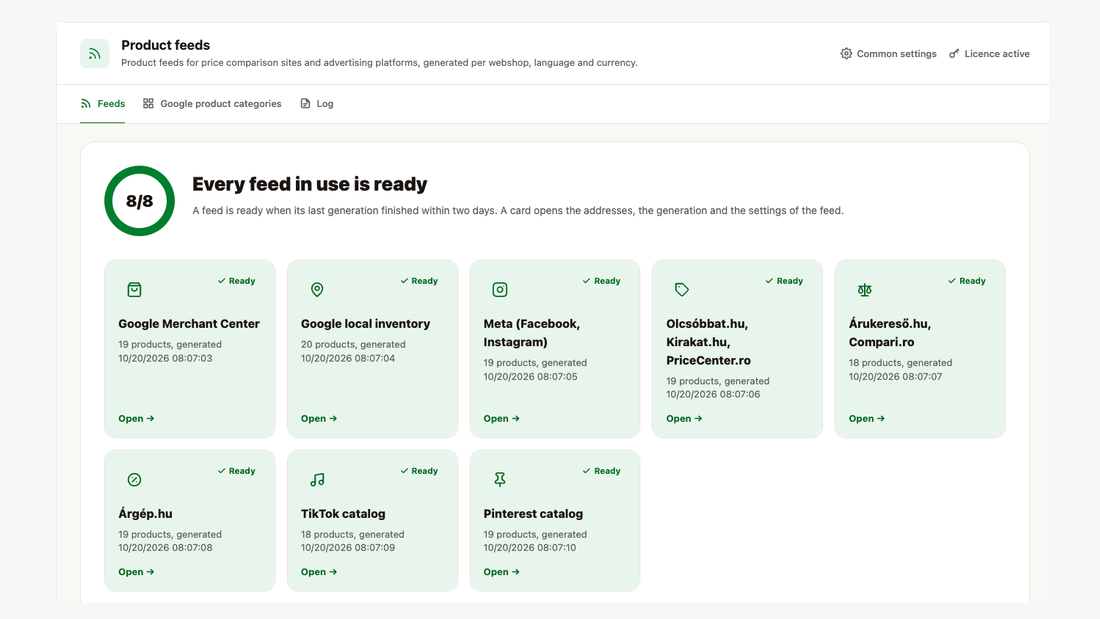Image resolution: width=1100 pixels, height=619 pixels.
Task: Click the Árgép.hu card title
Action: pos(145,514)
